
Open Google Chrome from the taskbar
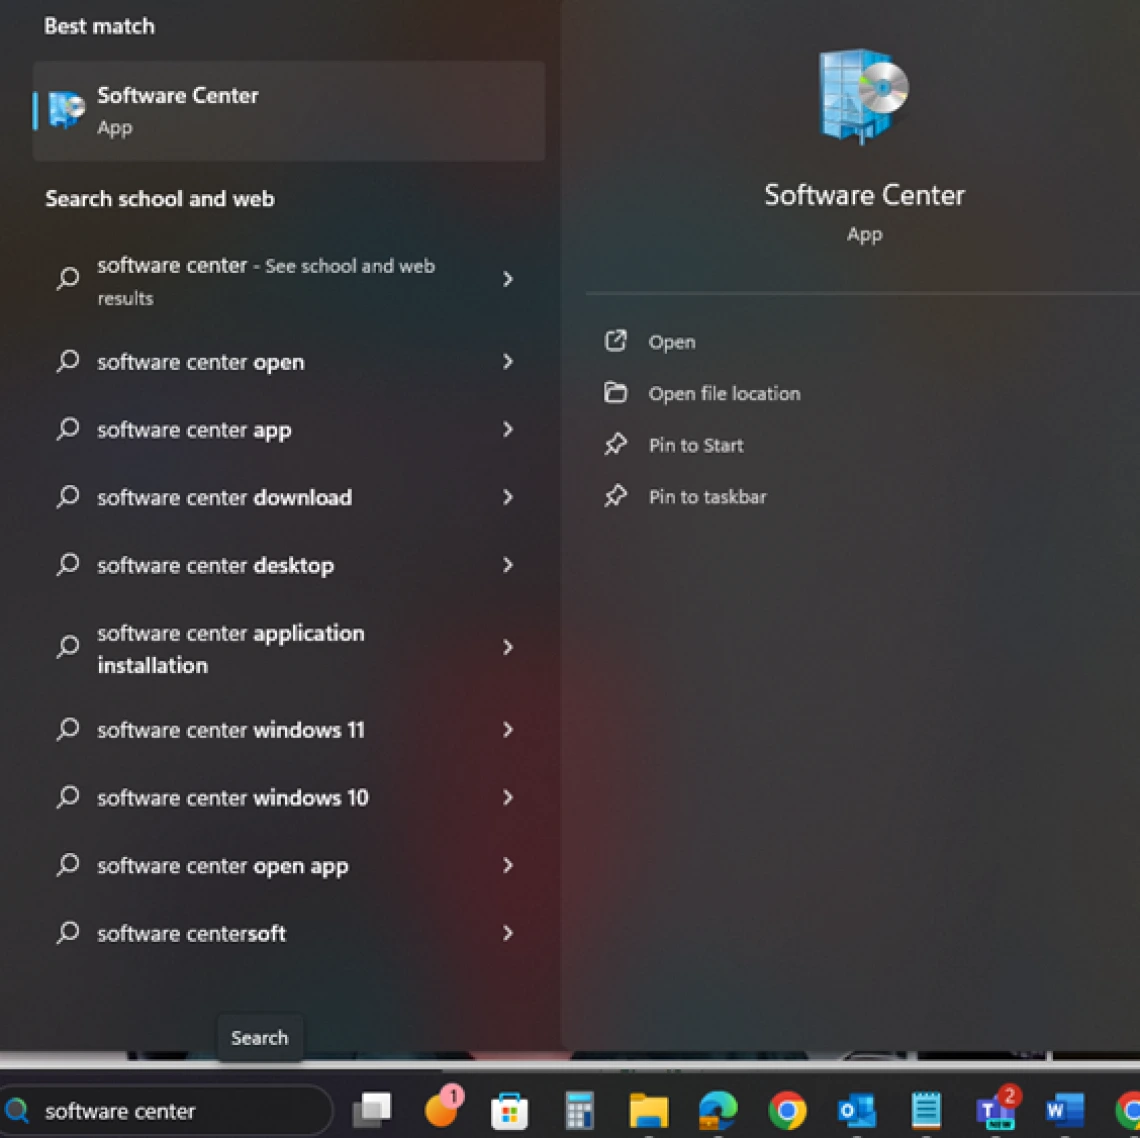[787, 1110]
